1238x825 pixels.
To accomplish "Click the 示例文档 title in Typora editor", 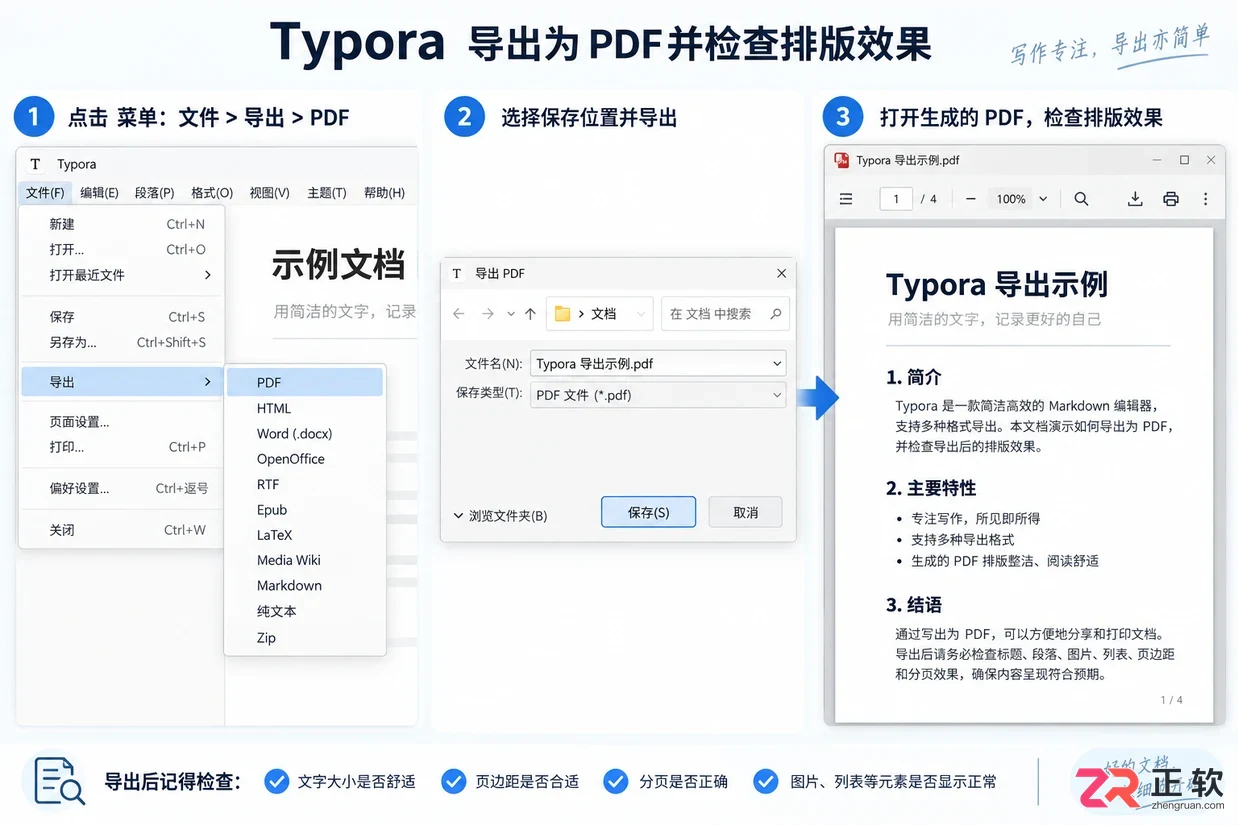I will 338,265.
